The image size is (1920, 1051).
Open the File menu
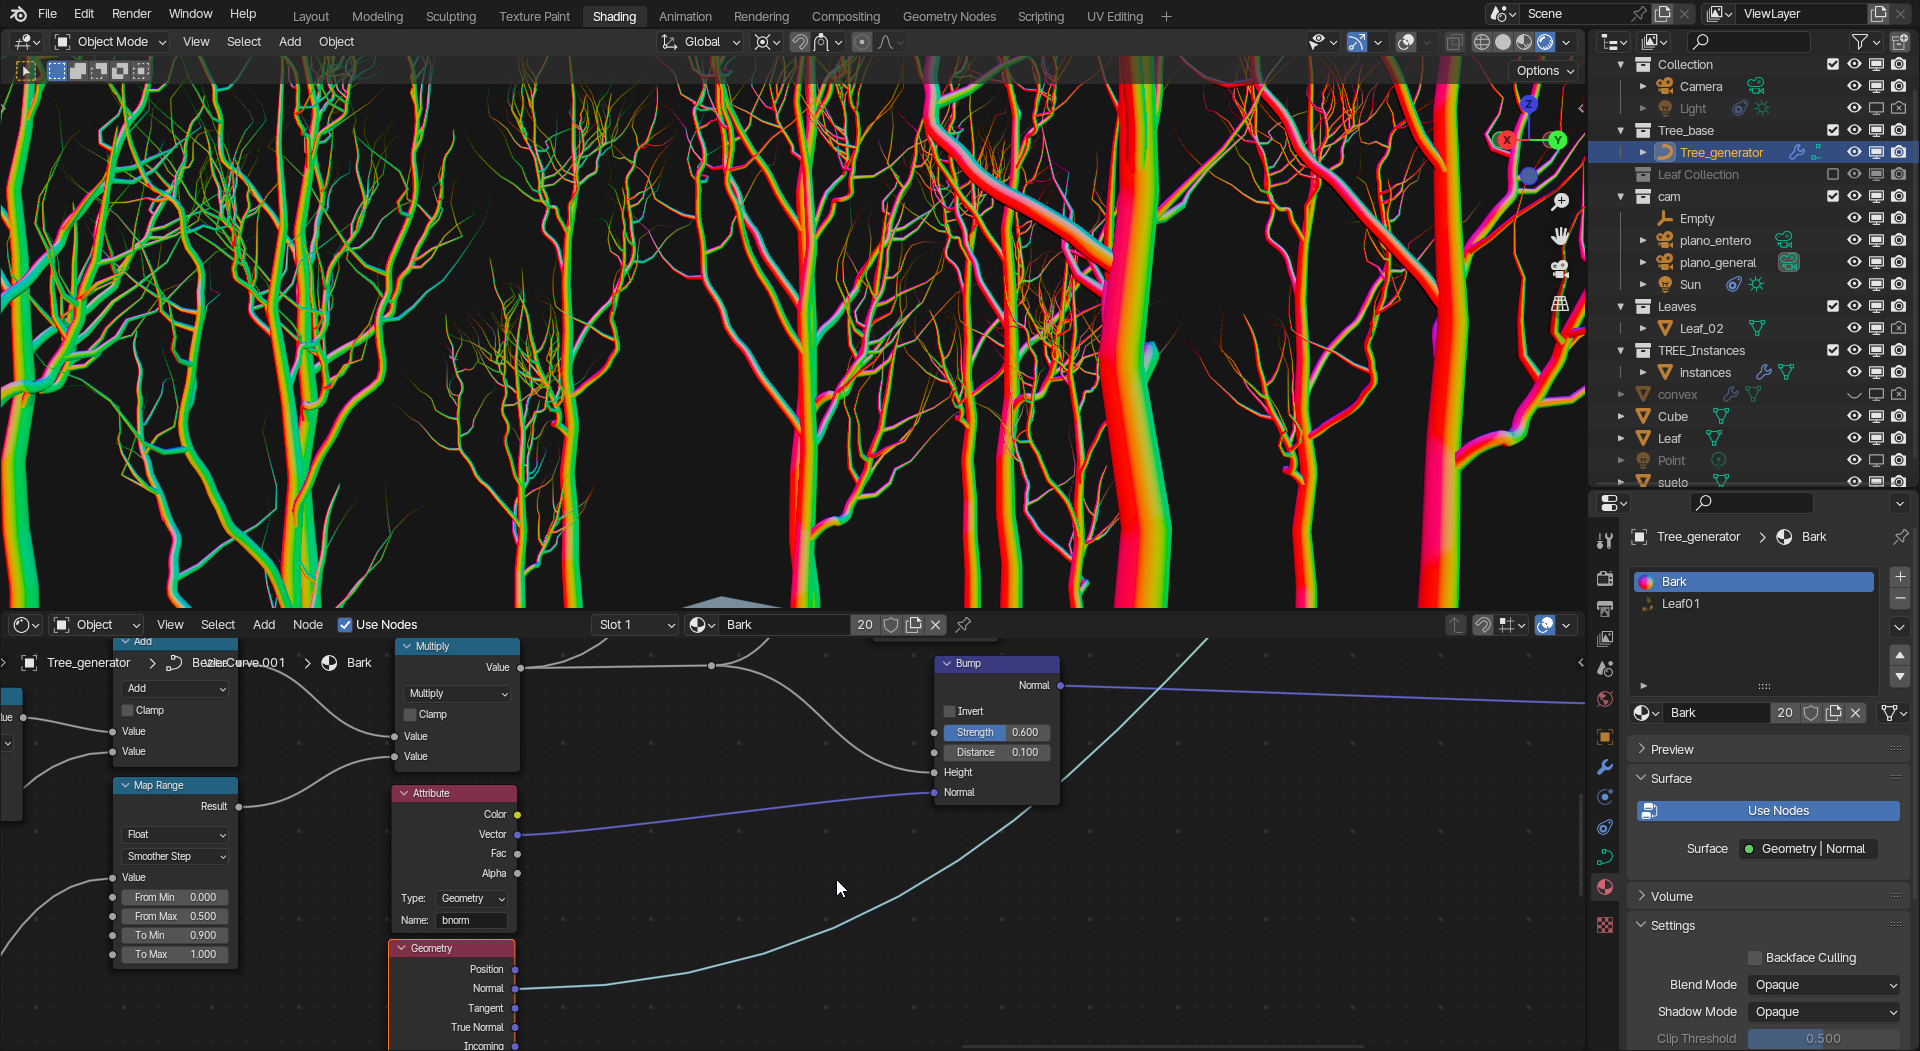47,14
